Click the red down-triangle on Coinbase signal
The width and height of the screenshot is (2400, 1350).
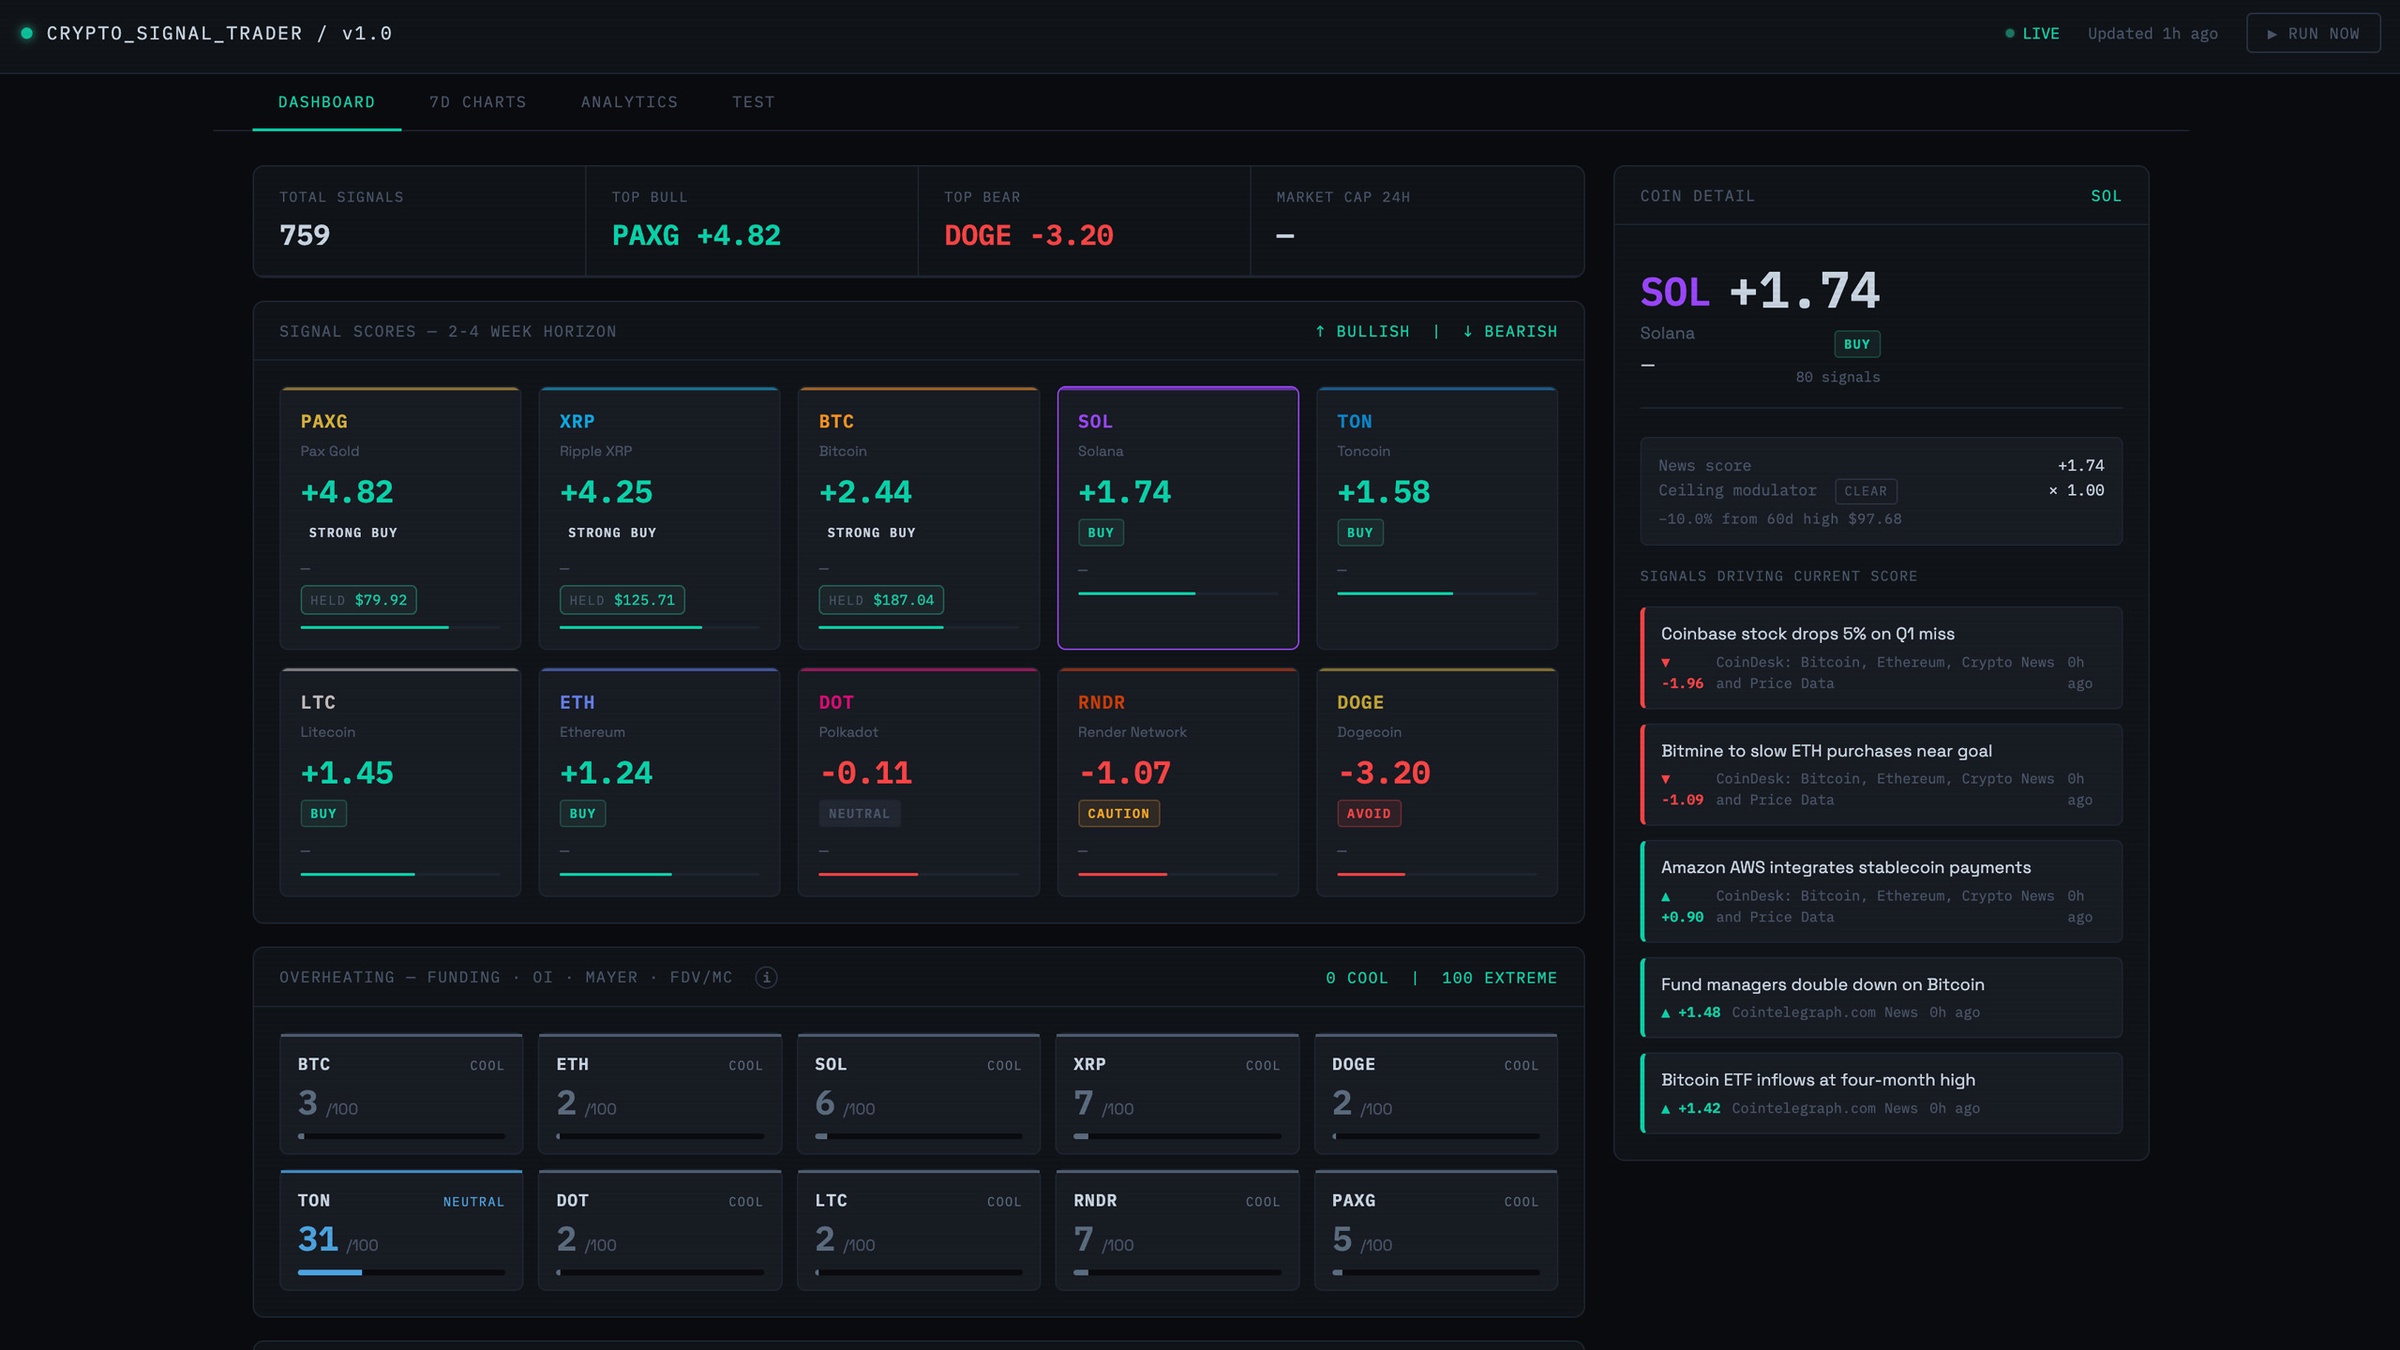tap(1666, 663)
